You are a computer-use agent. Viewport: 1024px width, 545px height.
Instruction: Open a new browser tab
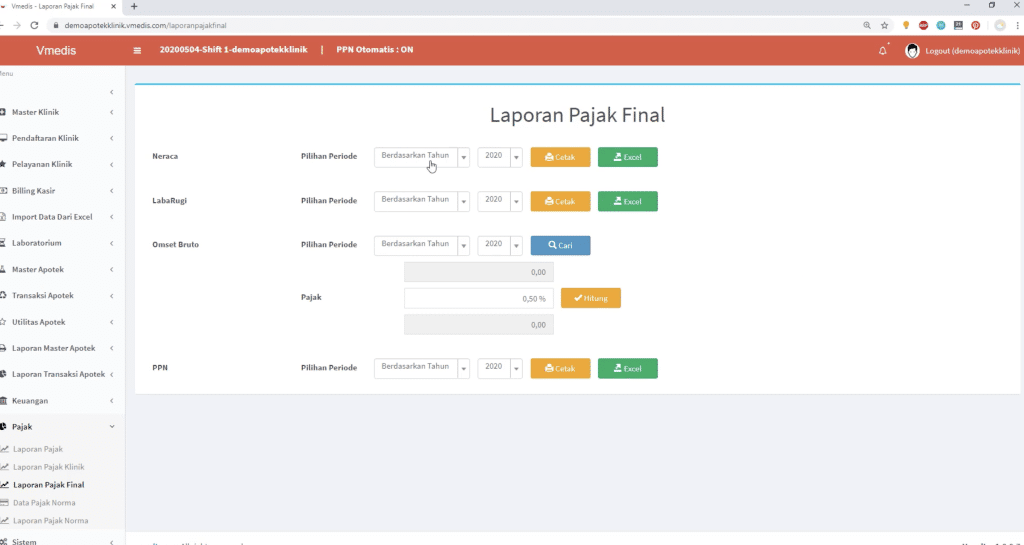[134, 7]
